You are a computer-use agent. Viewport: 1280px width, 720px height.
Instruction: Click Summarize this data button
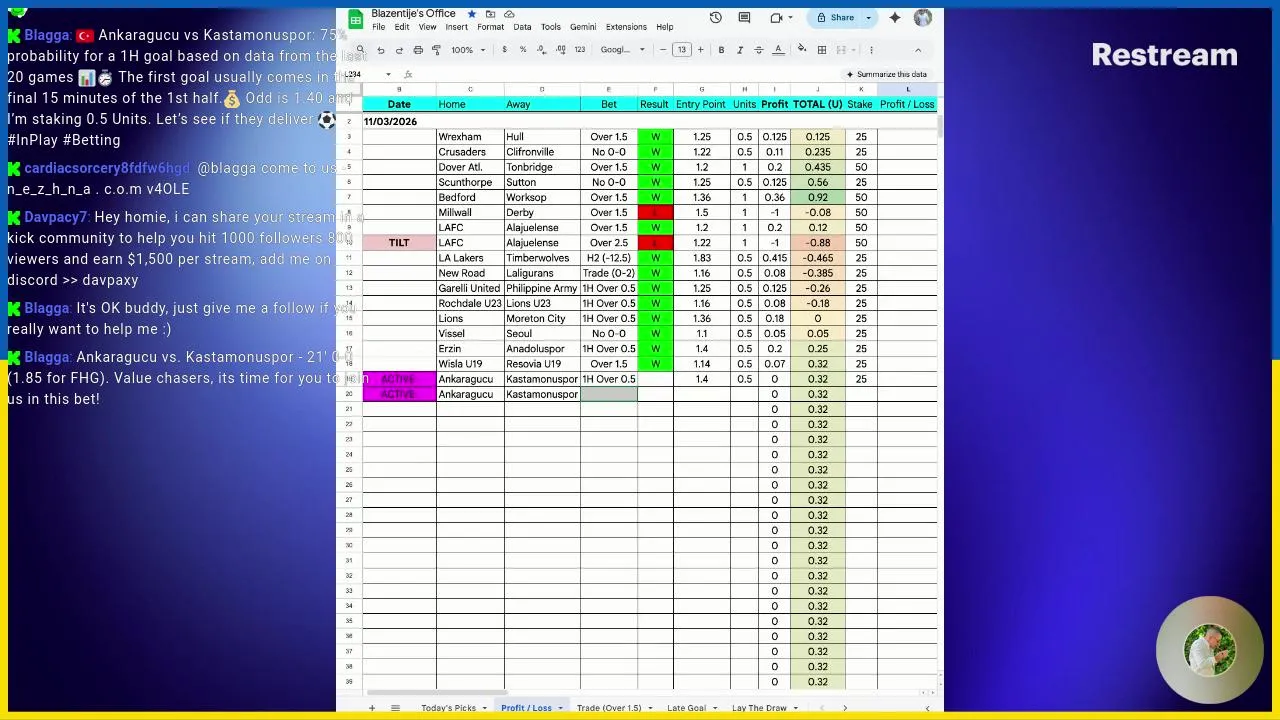886,74
